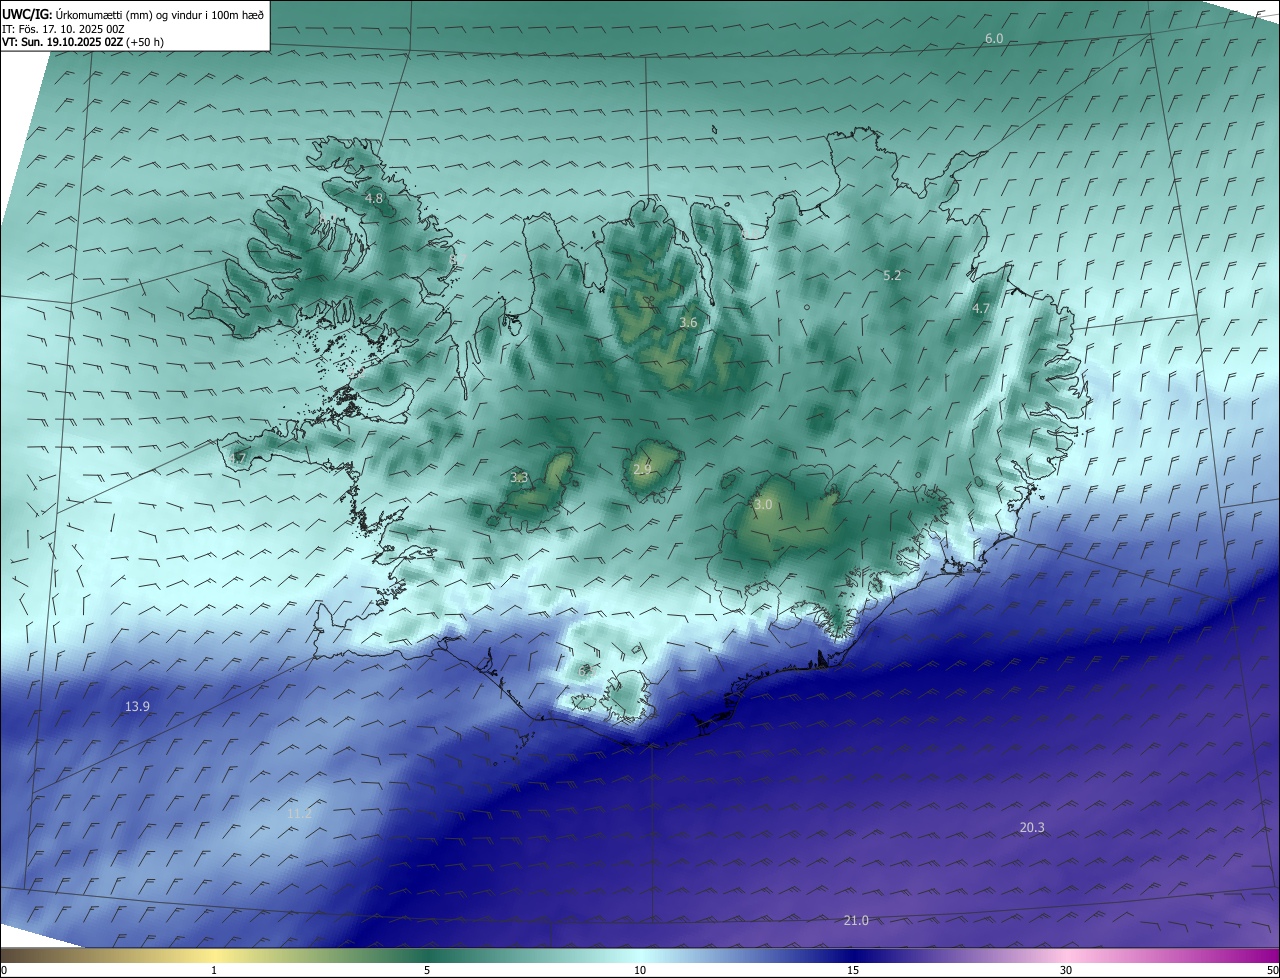The image size is (1280, 978).
Task: Click the color scale tick labeled '15'
Action: tap(853, 970)
